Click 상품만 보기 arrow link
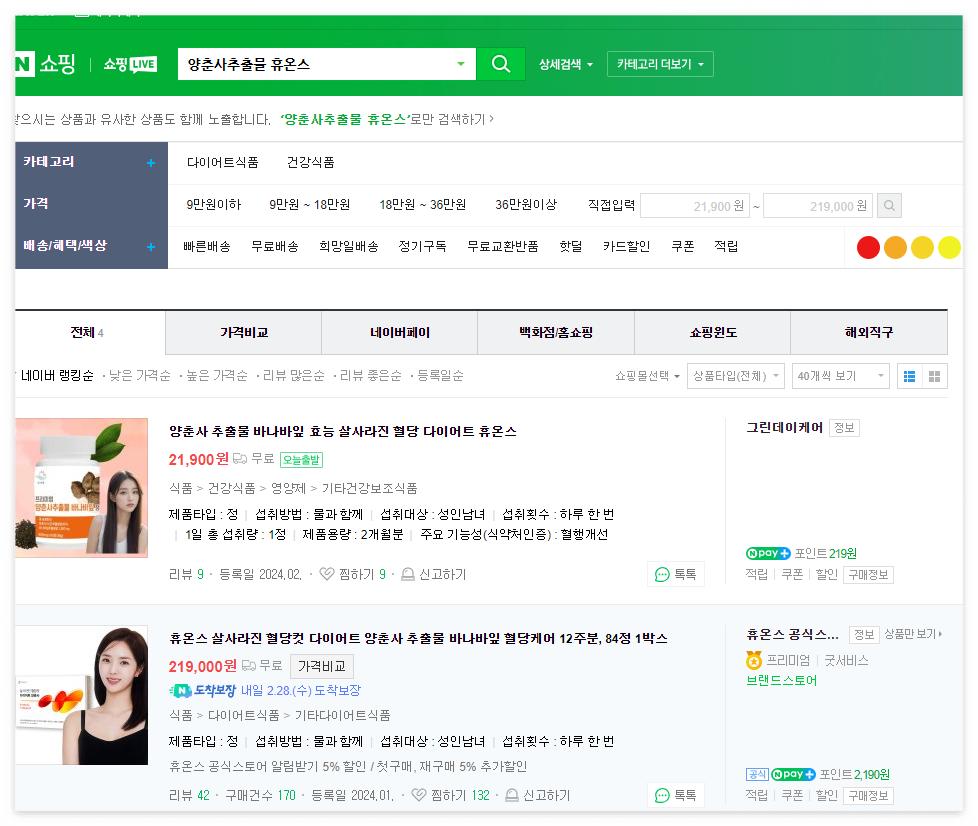 913,634
